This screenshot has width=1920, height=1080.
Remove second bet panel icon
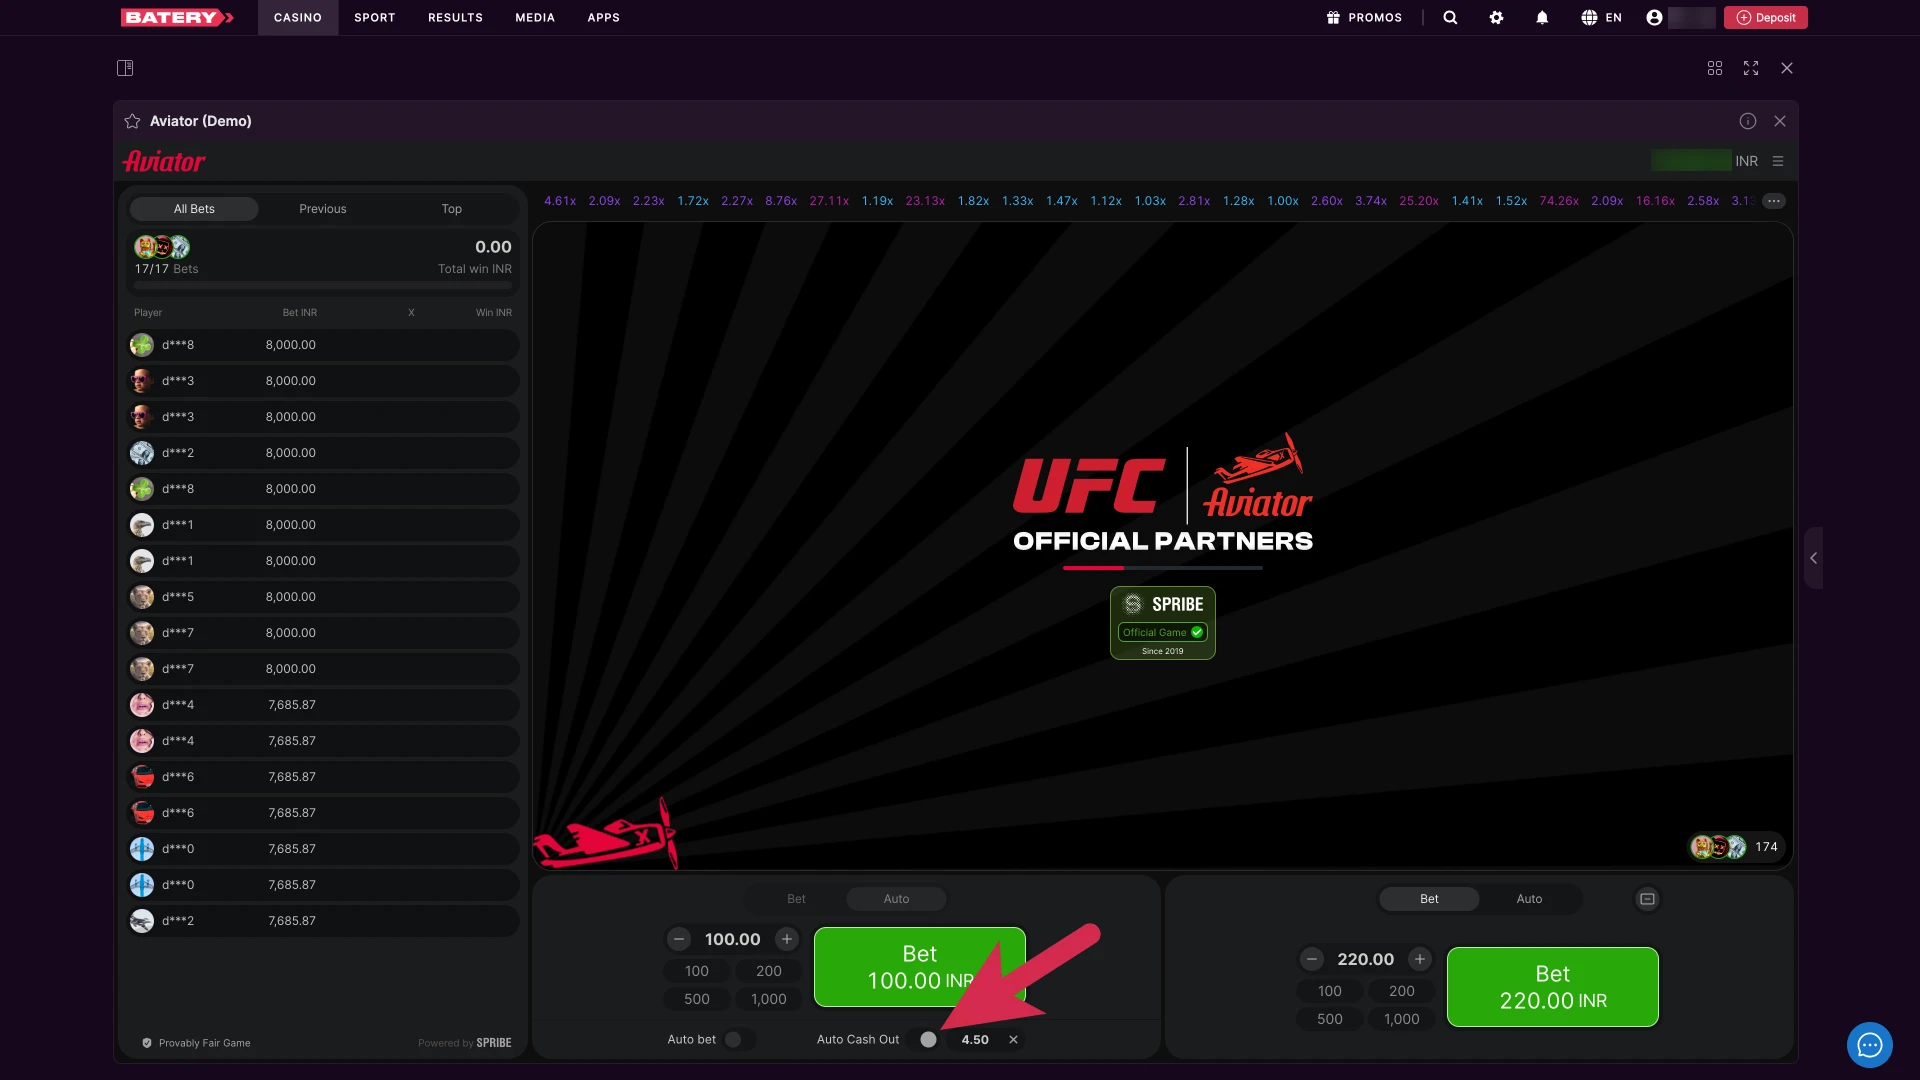(x=1647, y=899)
